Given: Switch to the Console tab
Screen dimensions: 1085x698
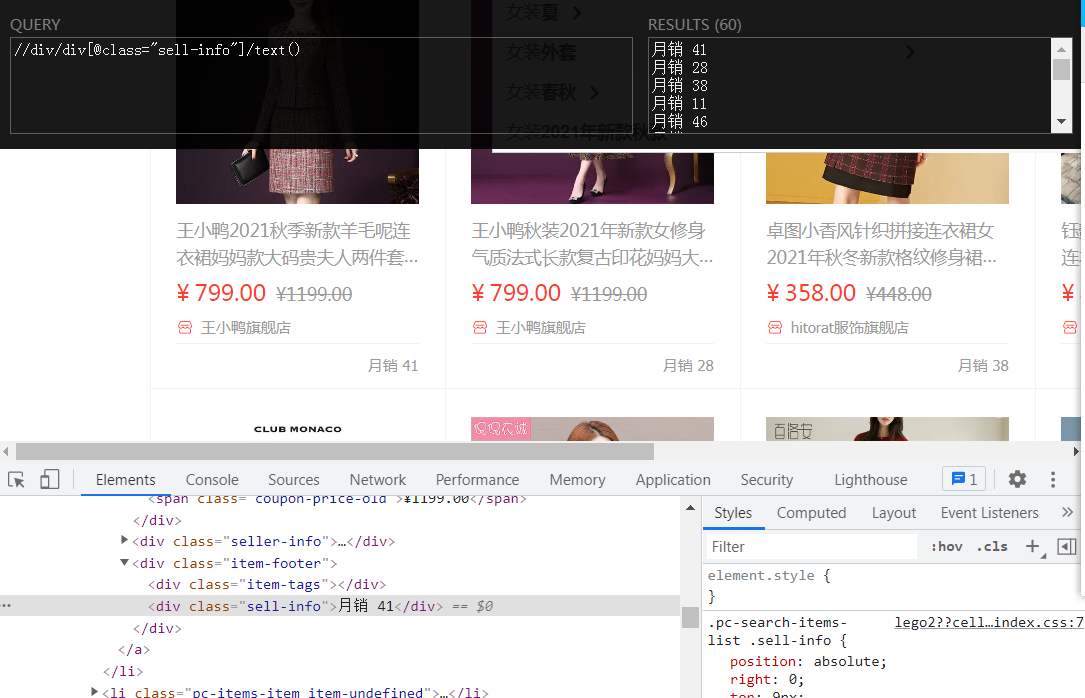Looking at the screenshot, I should (x=211, y=479).
